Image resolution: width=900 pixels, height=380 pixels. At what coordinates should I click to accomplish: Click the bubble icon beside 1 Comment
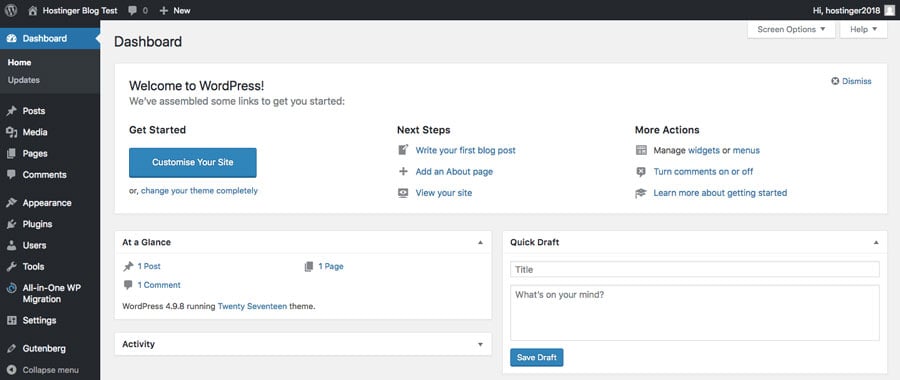coord(128,285)
